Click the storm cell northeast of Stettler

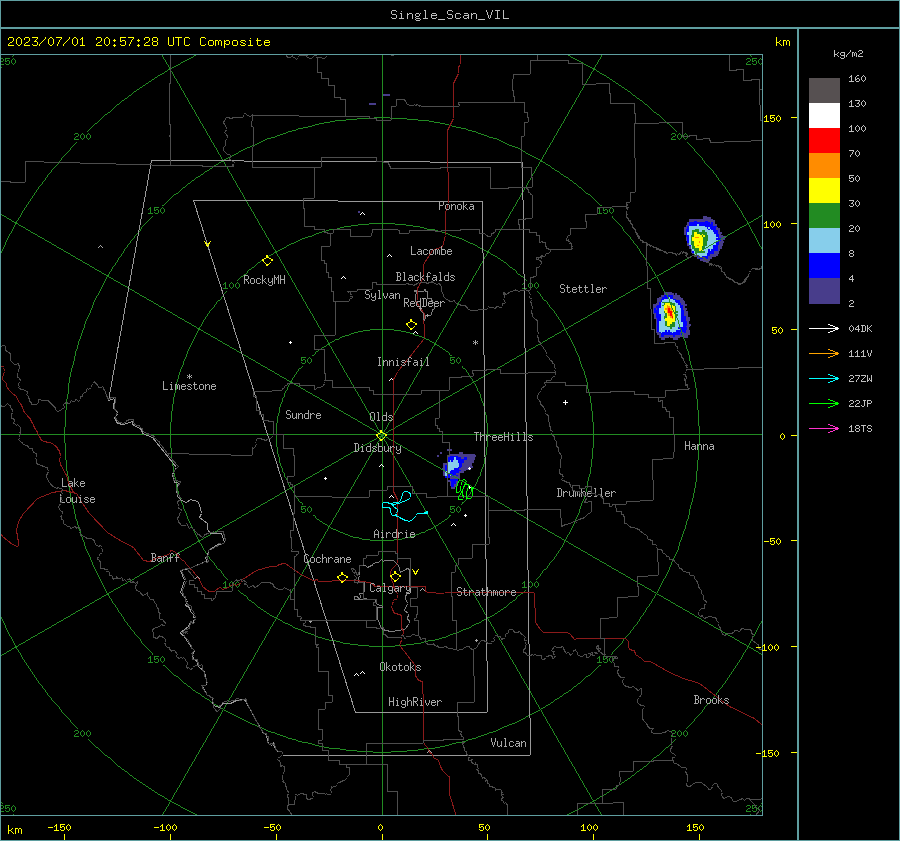[x=703, y=239]
